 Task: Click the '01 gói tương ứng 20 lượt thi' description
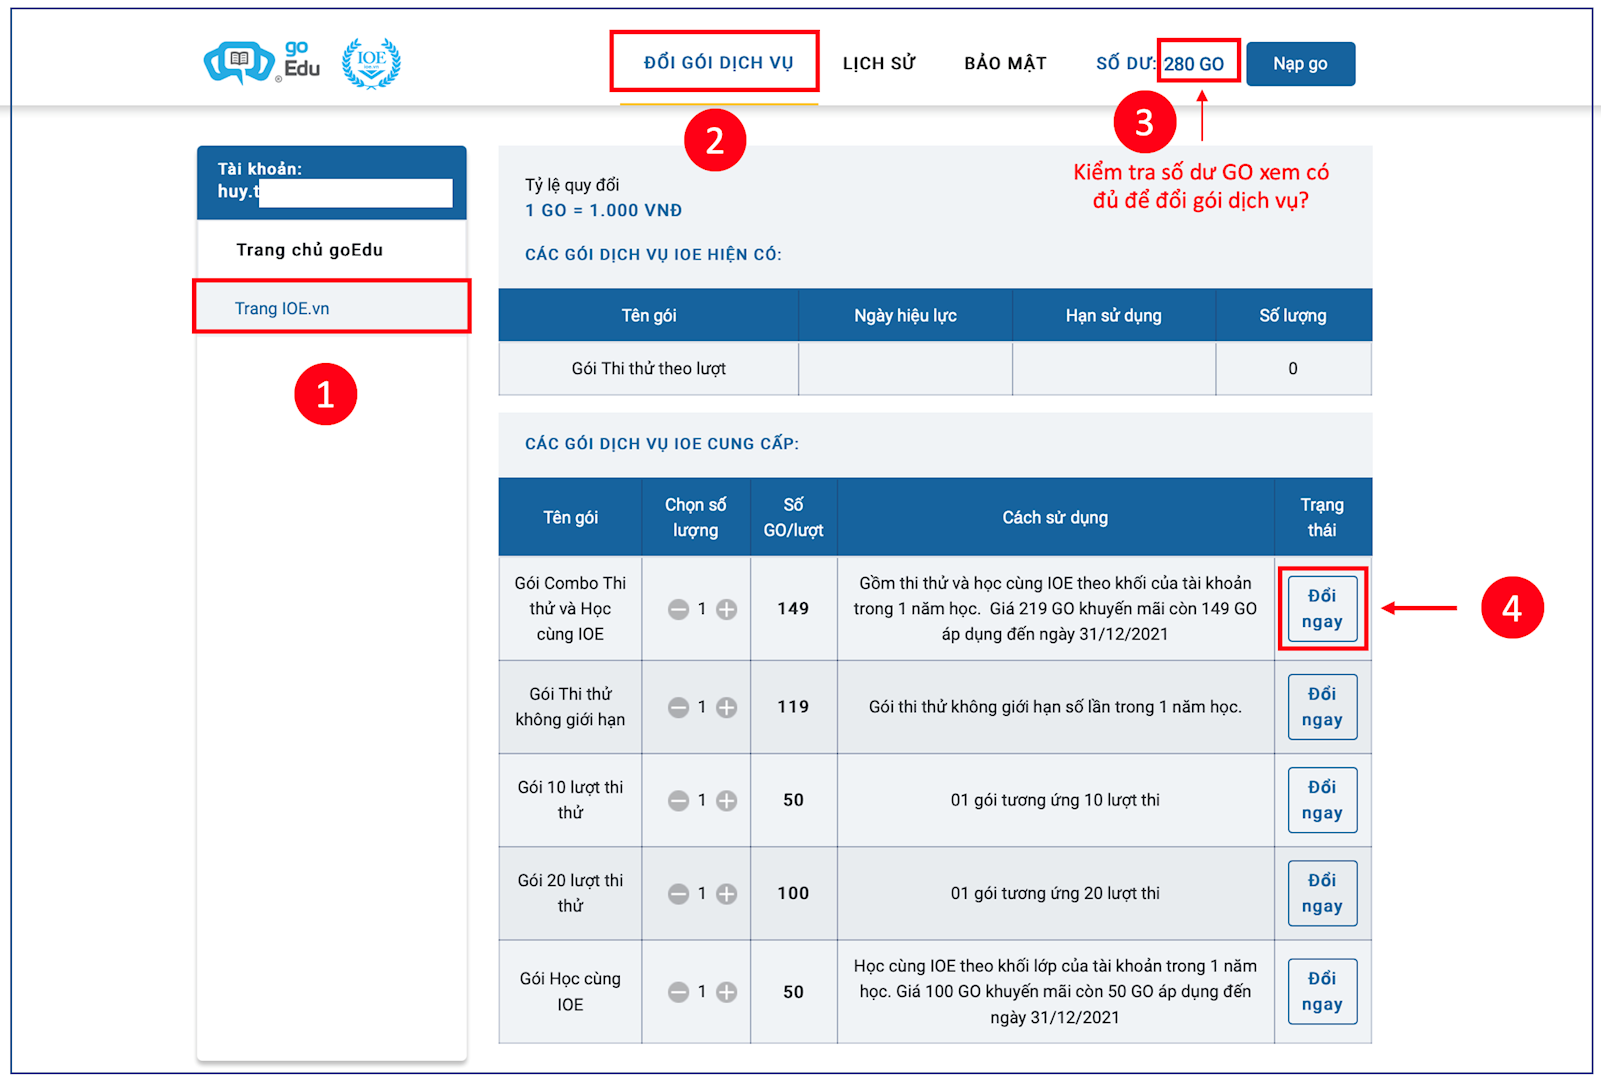(1055, 893)
